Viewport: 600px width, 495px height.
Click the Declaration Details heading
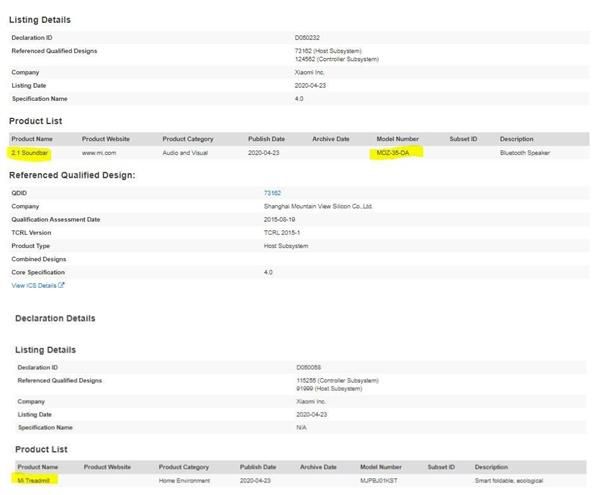[x=55, y=318]
